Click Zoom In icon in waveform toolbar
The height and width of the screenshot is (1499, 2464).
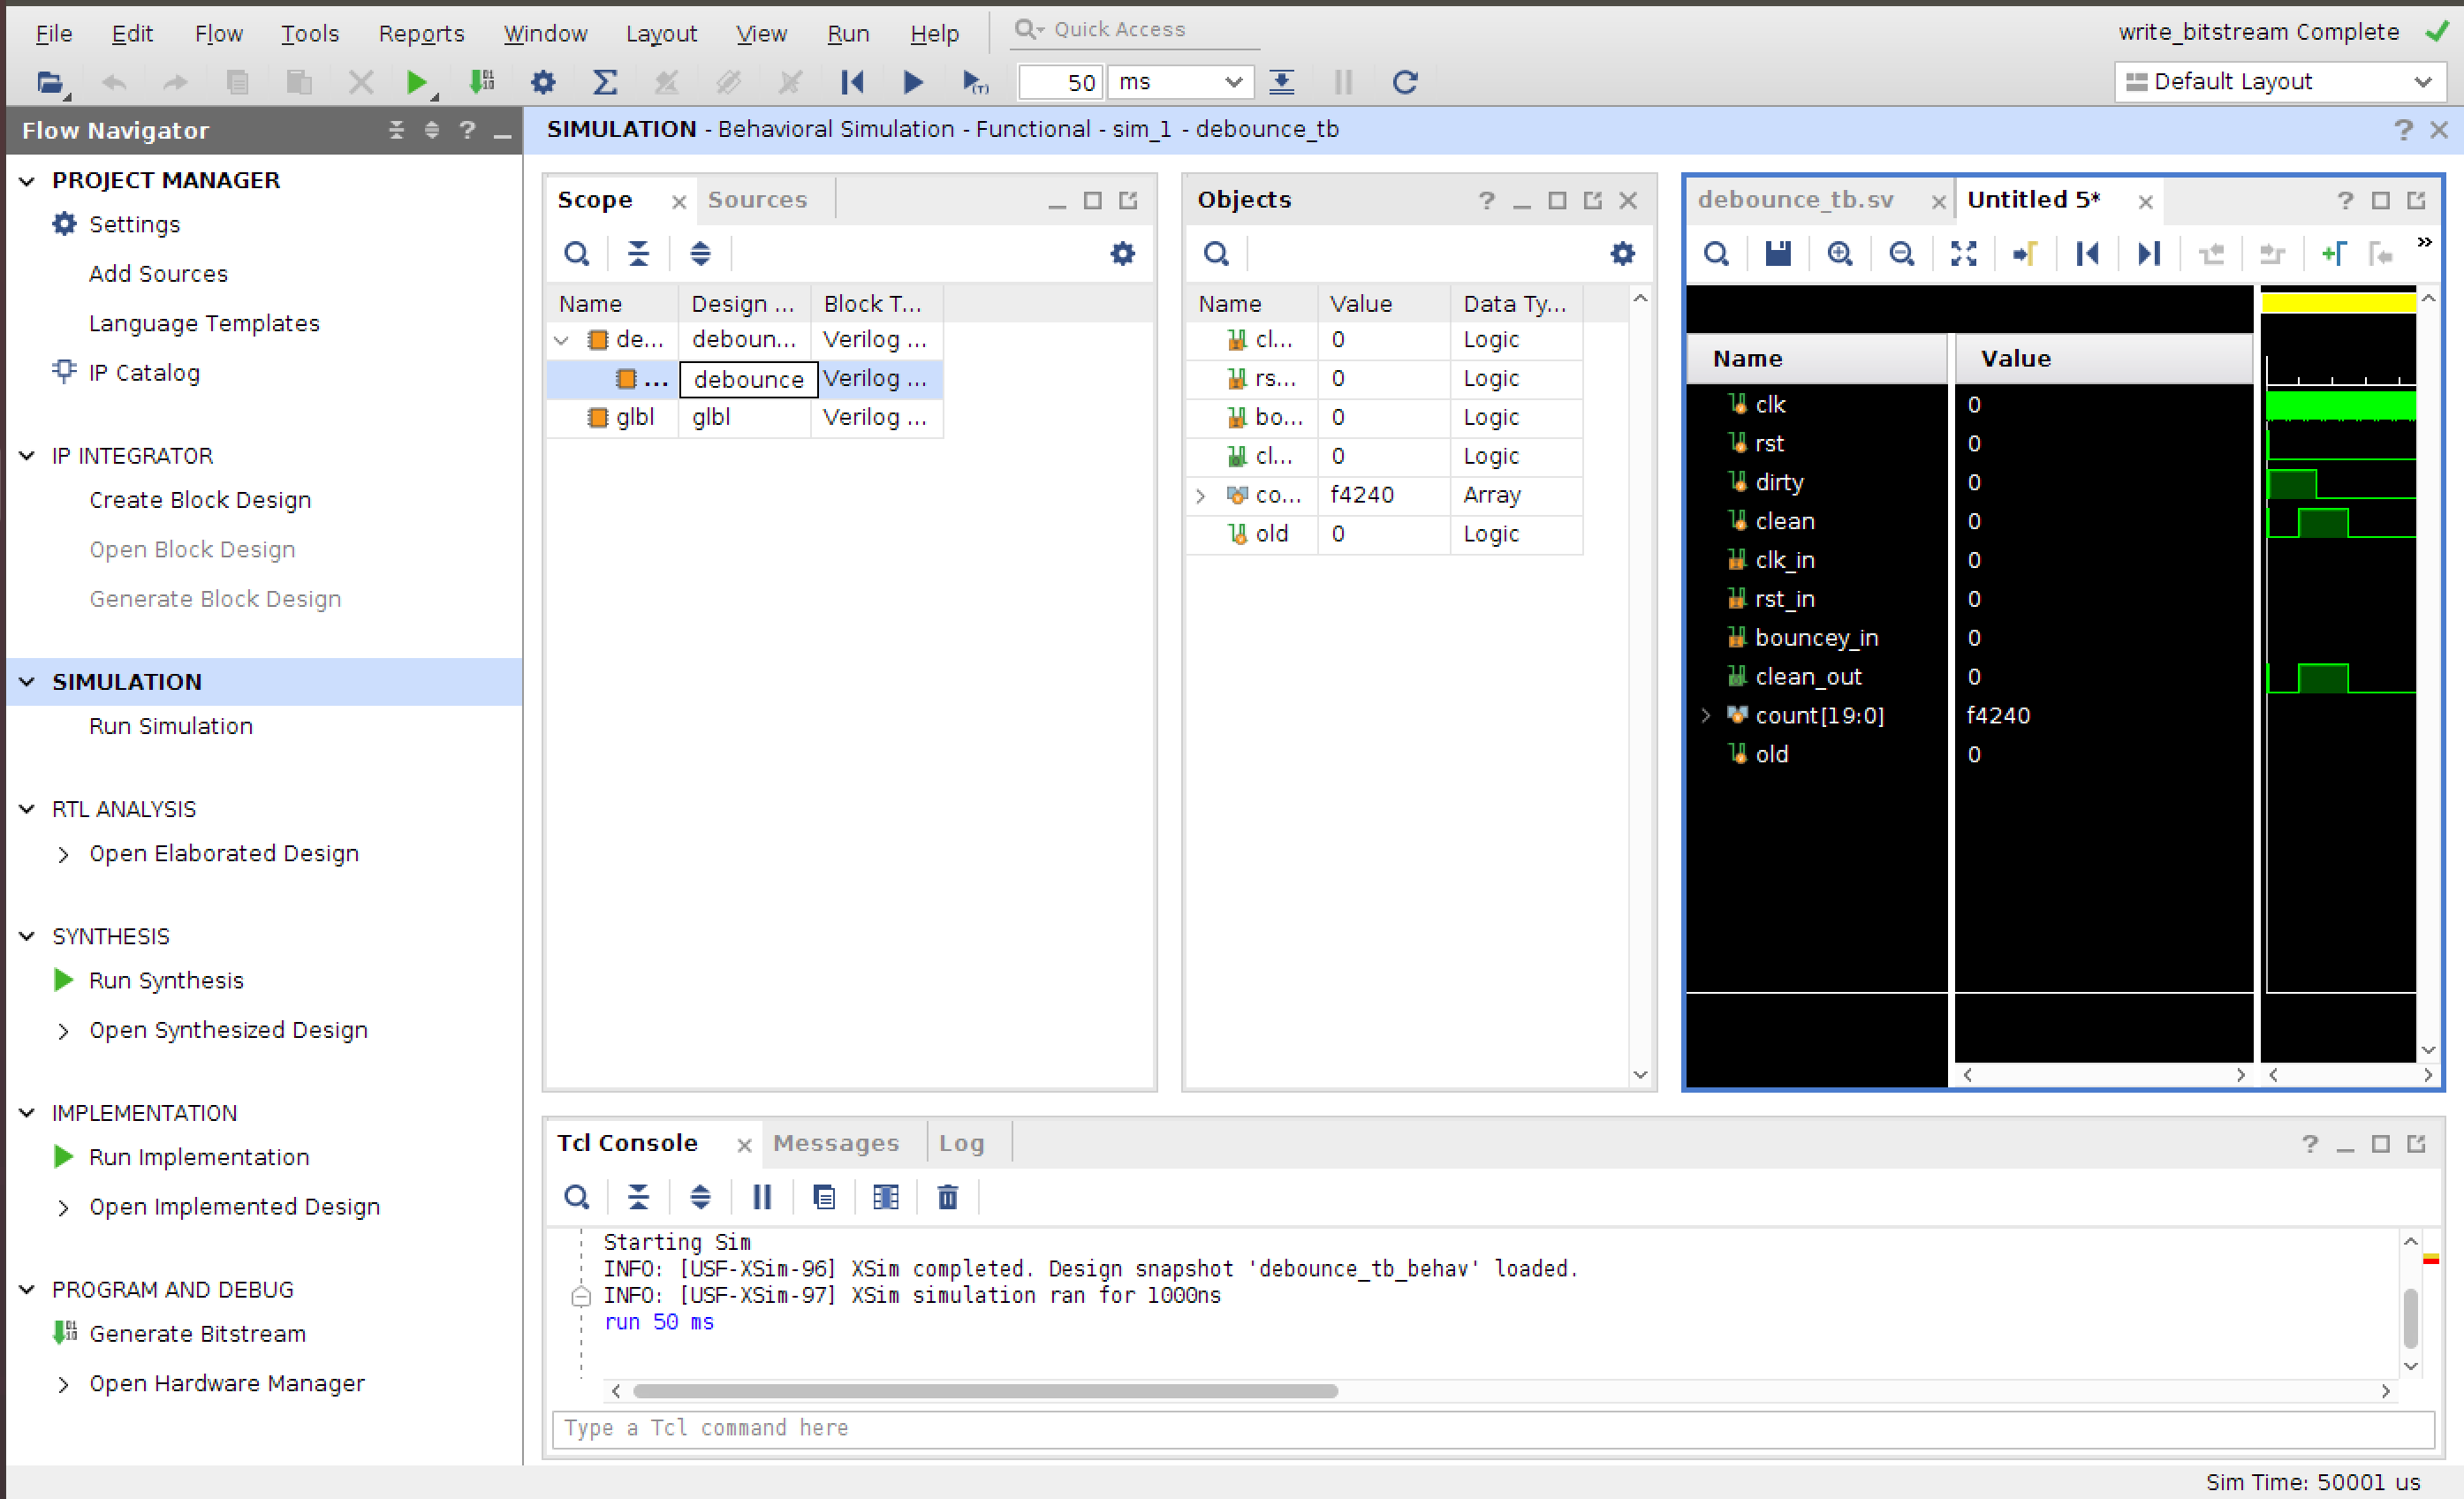tap(1840, 254)
